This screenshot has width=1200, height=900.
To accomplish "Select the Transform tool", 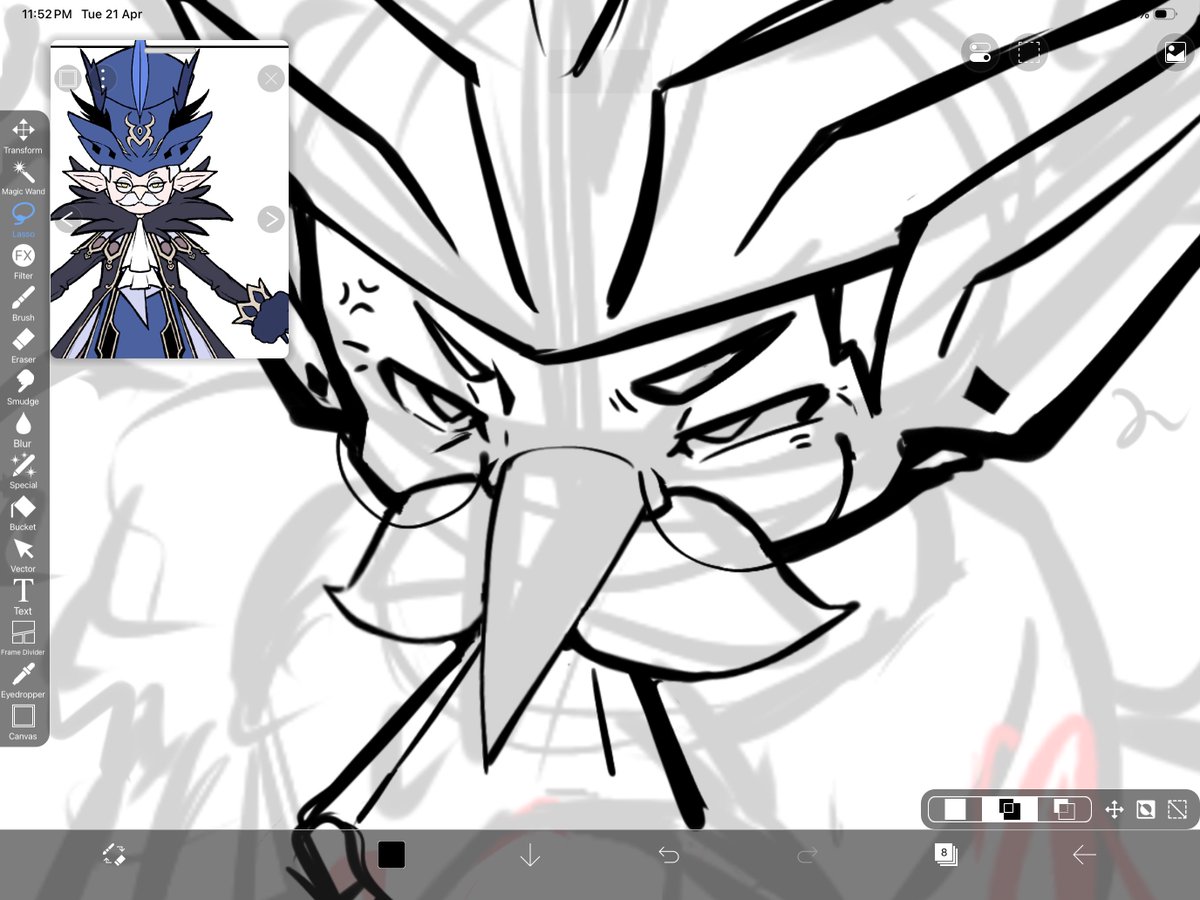I will pos(23,135).
